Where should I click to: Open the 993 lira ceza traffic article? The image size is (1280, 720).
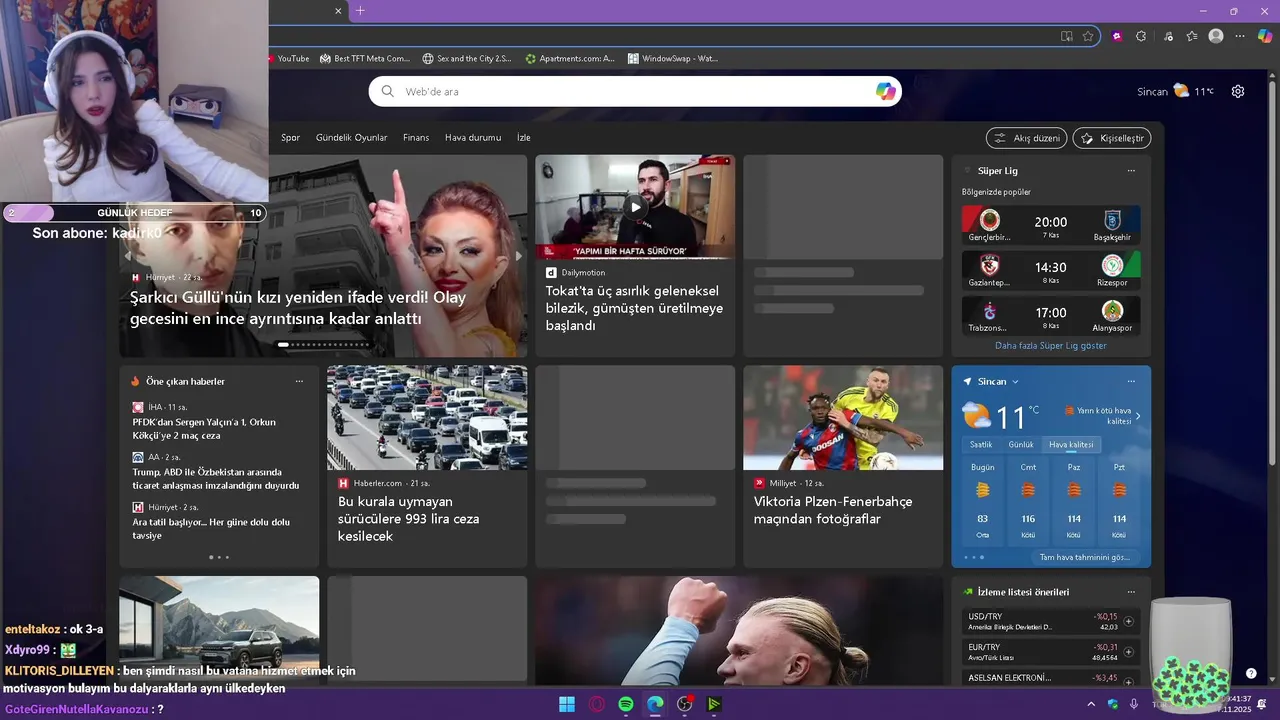click(408, 519)
